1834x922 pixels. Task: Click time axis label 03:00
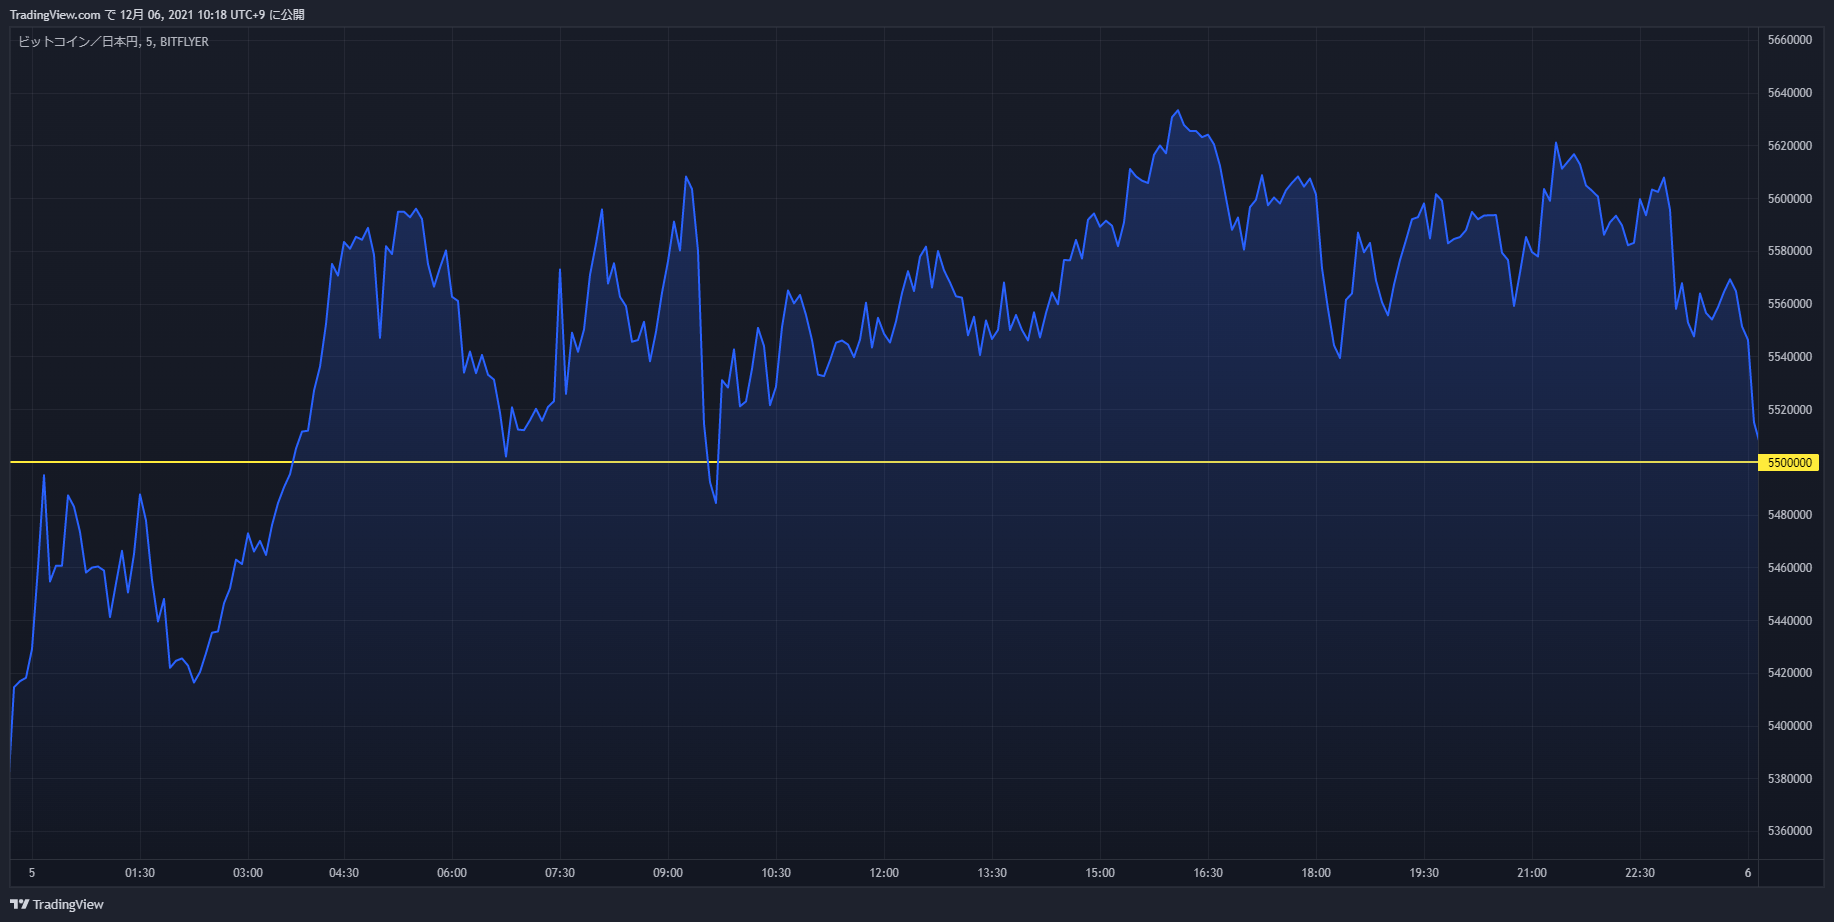coord(248,873)
